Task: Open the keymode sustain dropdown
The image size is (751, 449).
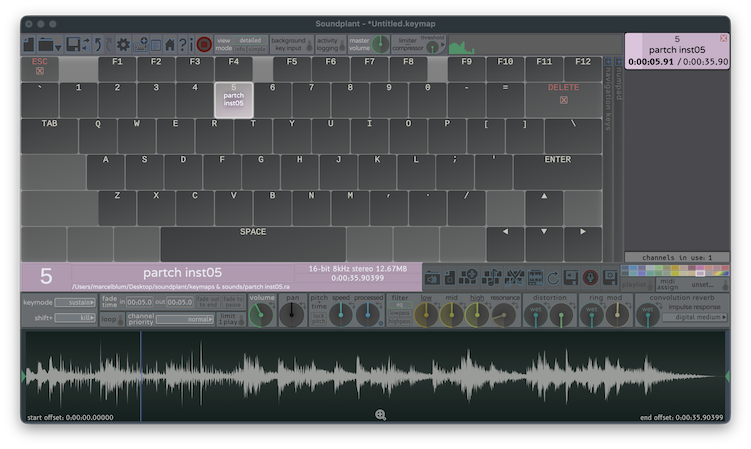Action: coord(75,302)
